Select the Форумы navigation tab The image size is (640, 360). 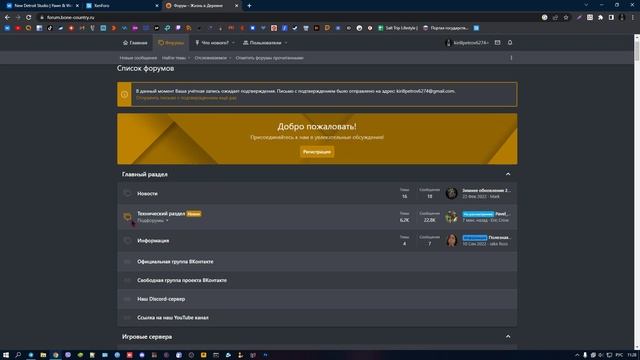pyautogui.click(x=171, y=43)
